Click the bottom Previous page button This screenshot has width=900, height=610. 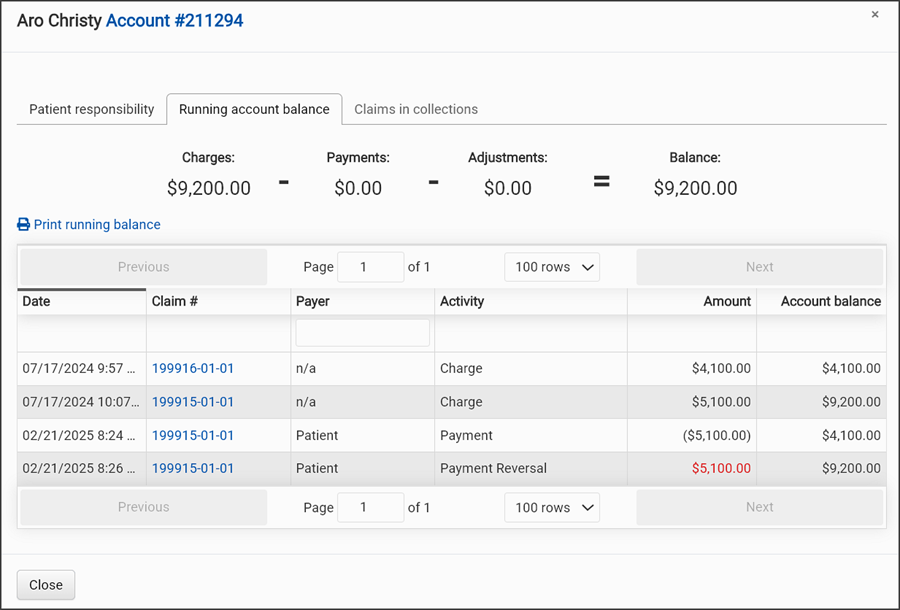pyautogui.click(x=143, y=507)
